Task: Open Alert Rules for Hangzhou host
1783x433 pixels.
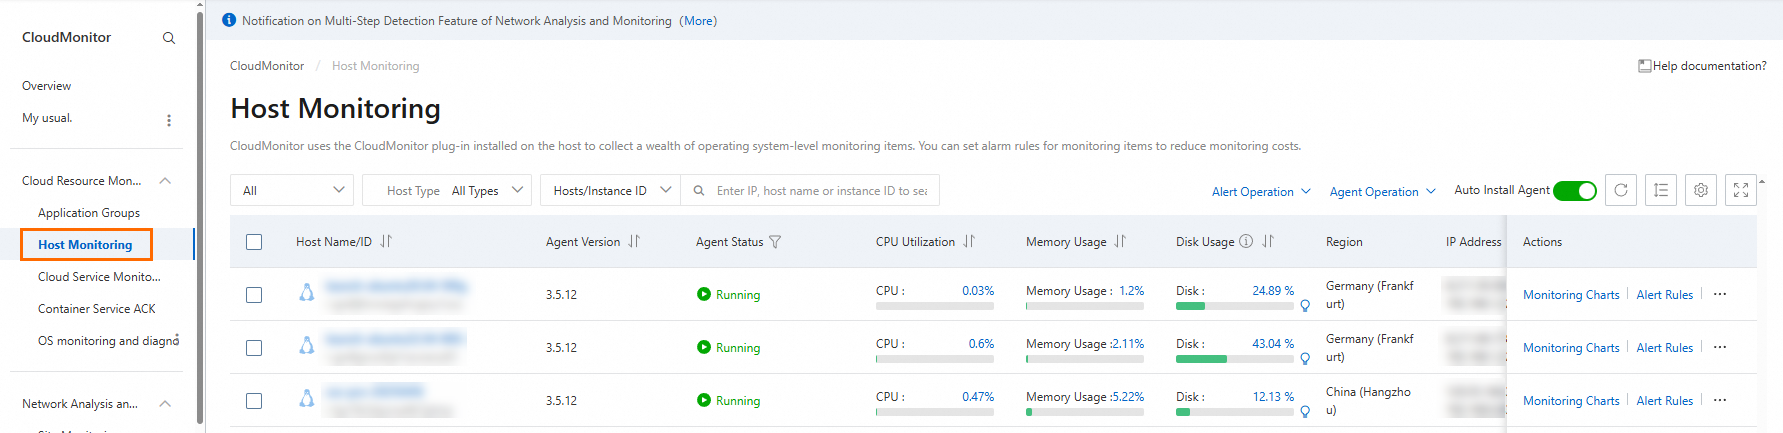Action: pos(1665,401)
